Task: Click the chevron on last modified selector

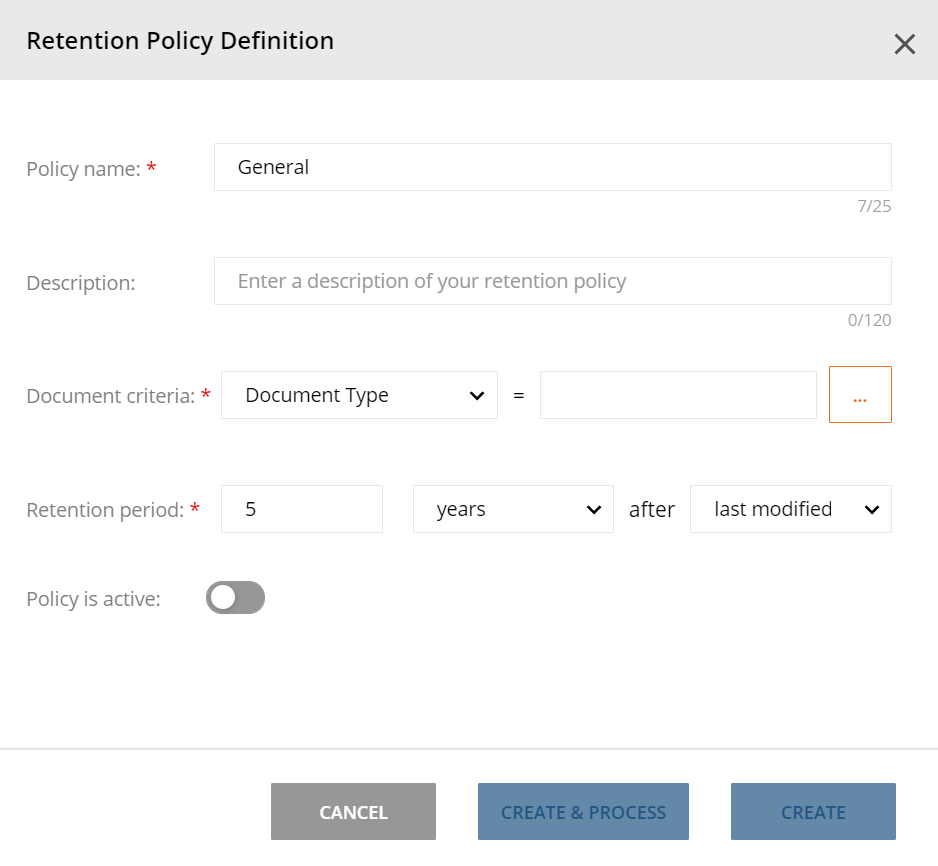Action: click(x=872, y=509)
